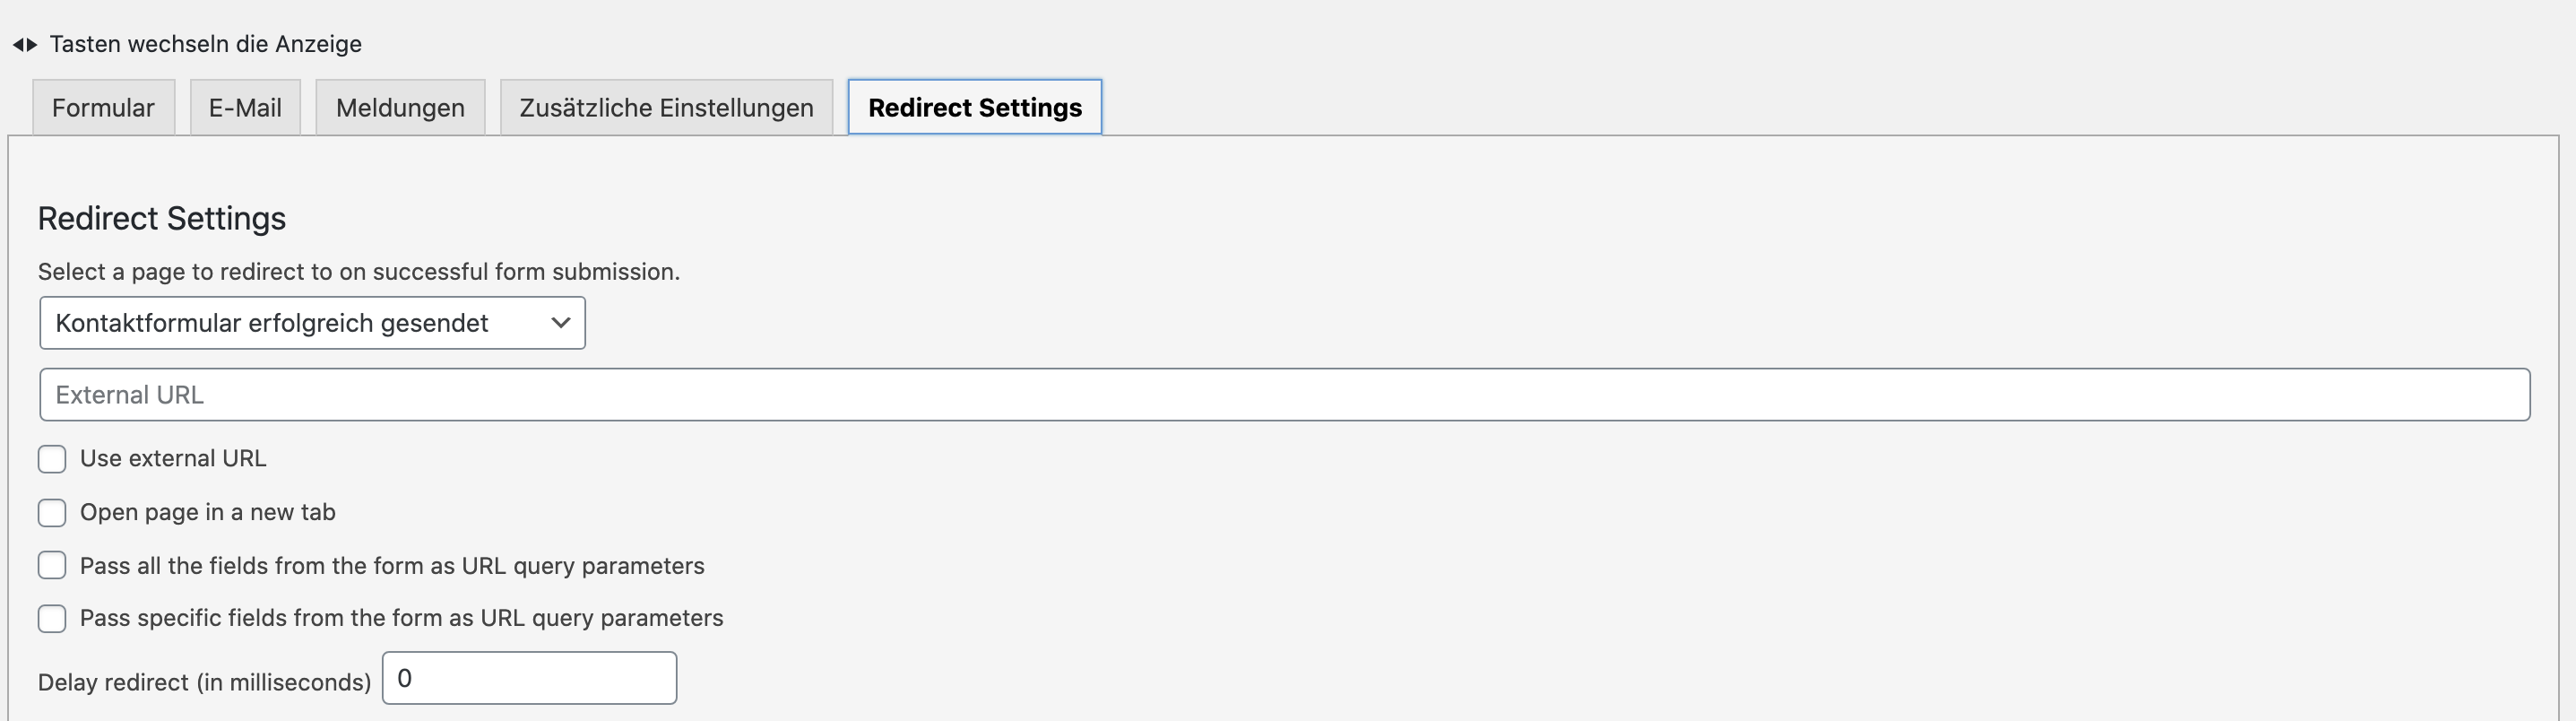Select the Redirect Settings tab
This screenshot has width=2576, height=721.
975,107
